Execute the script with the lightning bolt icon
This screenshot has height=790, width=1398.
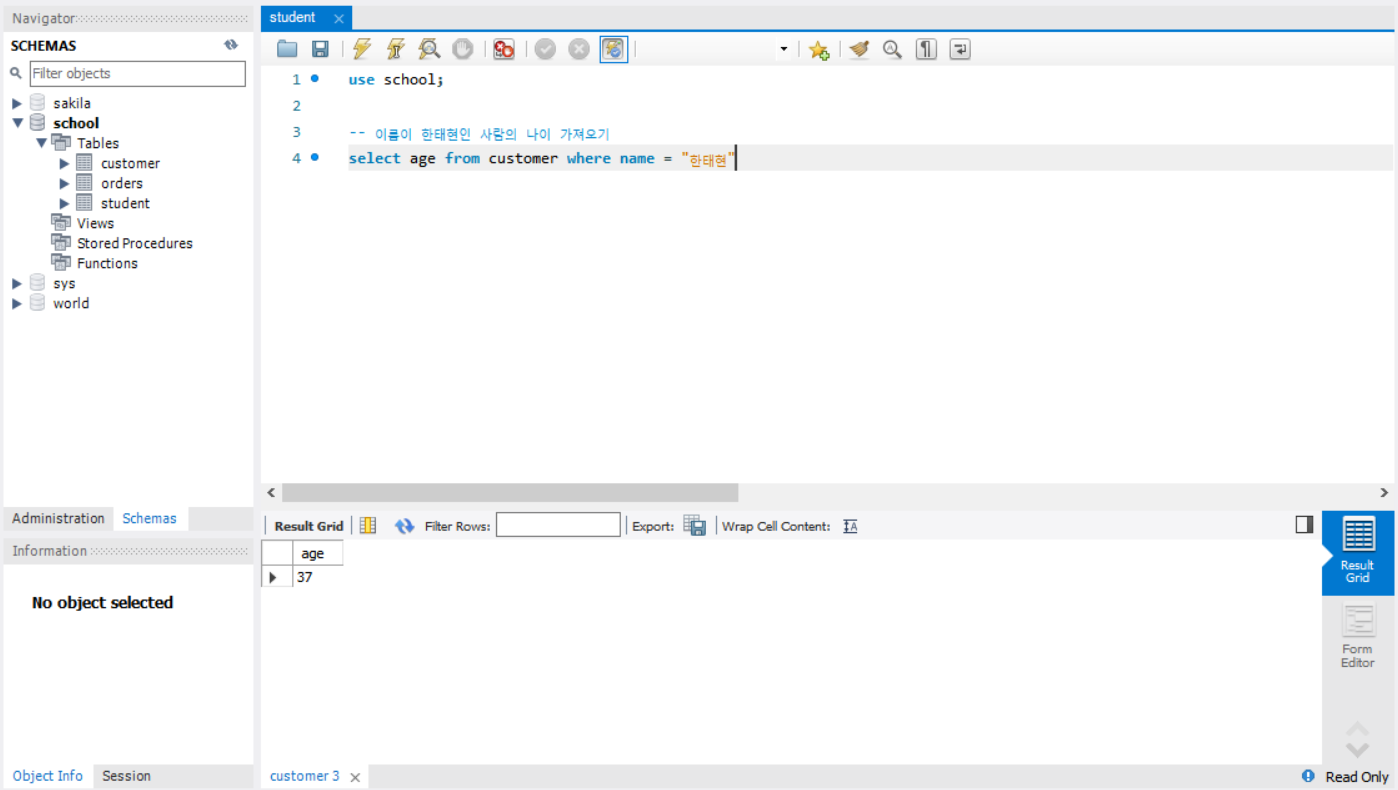362,49
